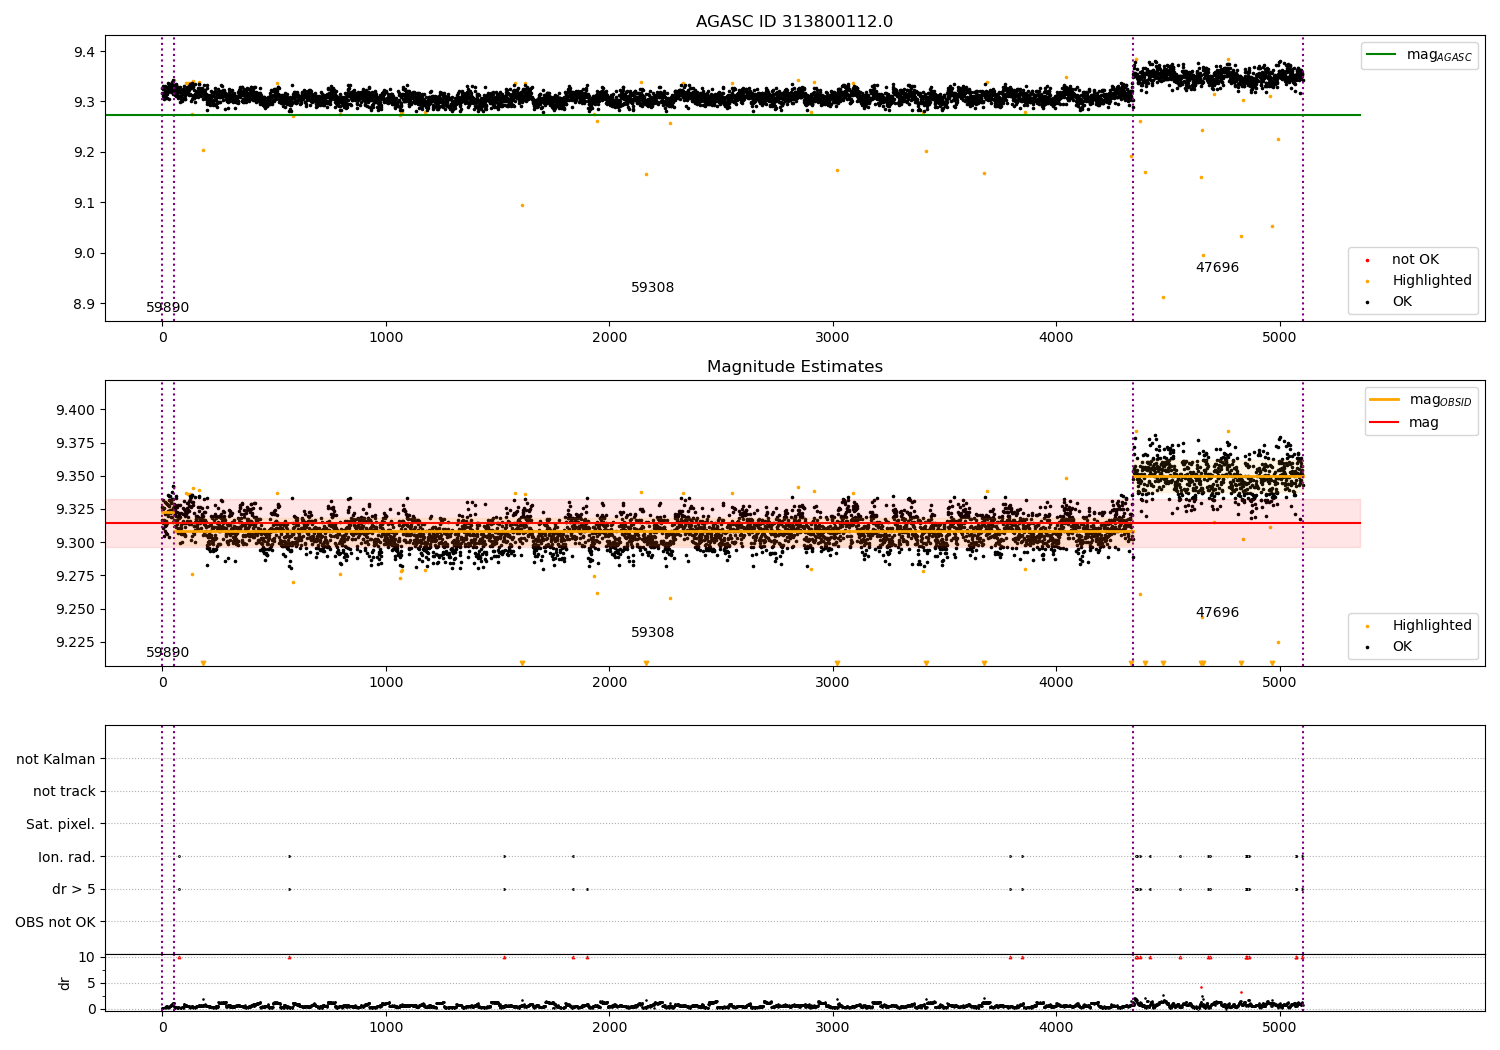Click y-axis tick 9.250 in middle panel
1500x1050 pixels.
(x=75, y=610)
